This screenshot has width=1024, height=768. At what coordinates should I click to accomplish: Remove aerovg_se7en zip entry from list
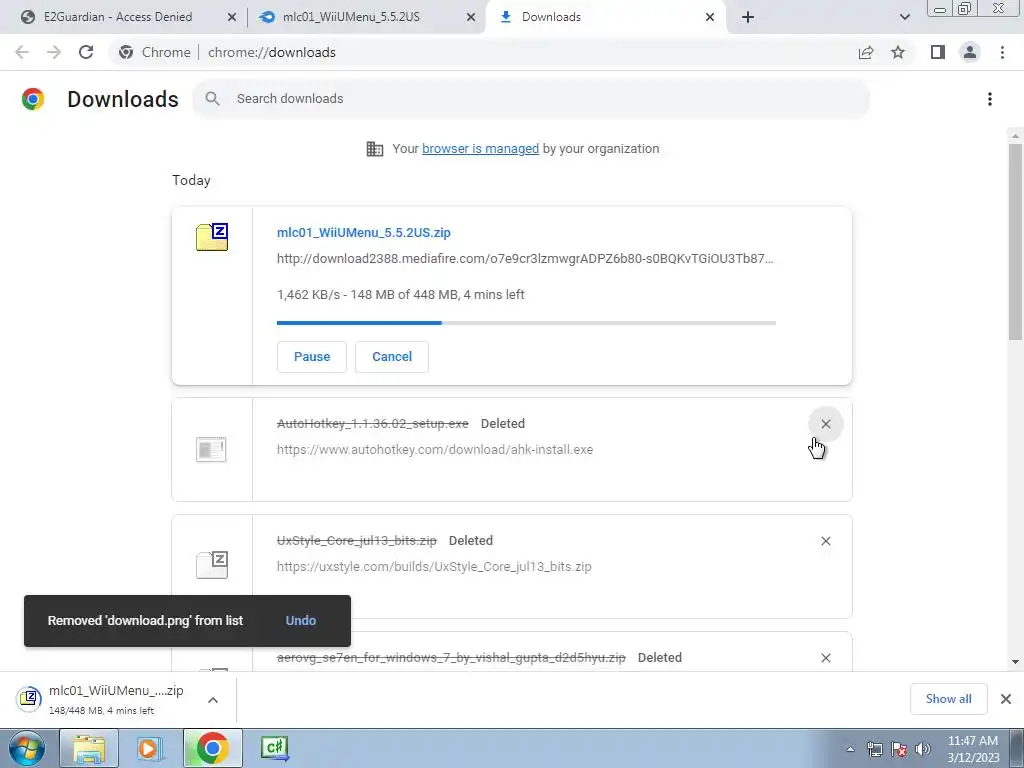(825, 658)
